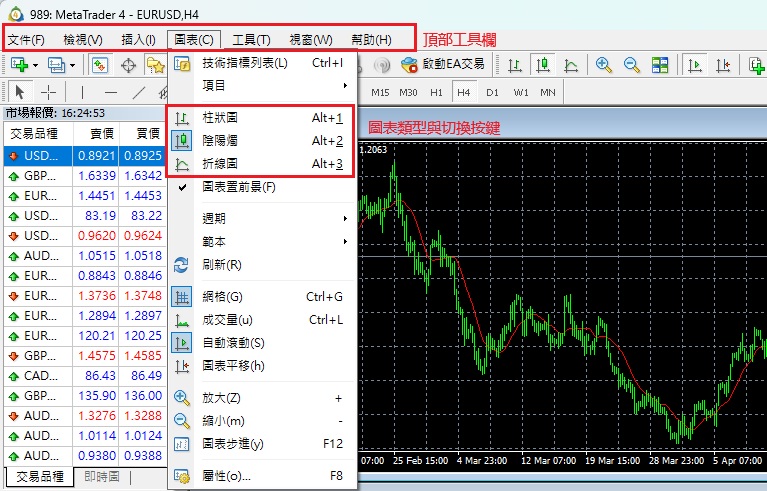Screen dimensions: 767x491
Task: Click the zoom out magnifier on the toolbar
Action: (631, 65)
